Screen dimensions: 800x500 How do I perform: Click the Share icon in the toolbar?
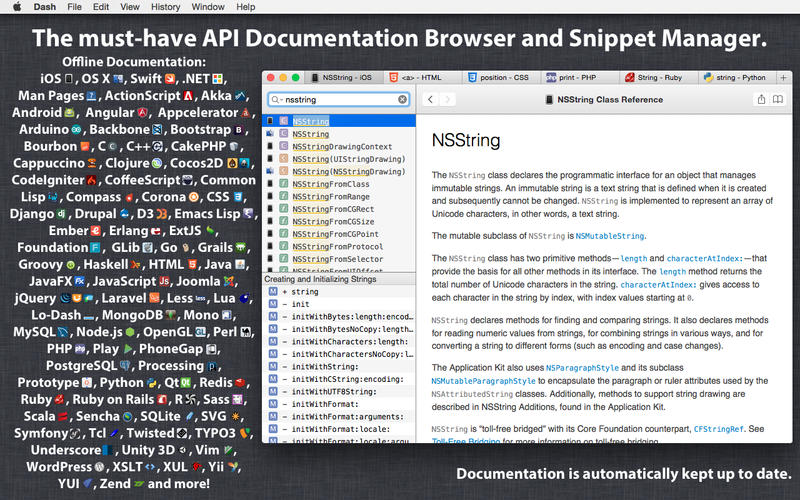coord(761,99)
